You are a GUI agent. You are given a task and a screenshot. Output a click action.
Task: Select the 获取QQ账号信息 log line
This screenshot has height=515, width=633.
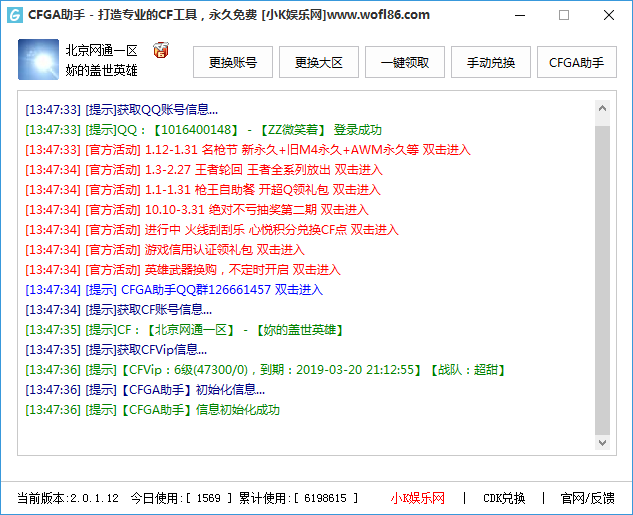122,109
